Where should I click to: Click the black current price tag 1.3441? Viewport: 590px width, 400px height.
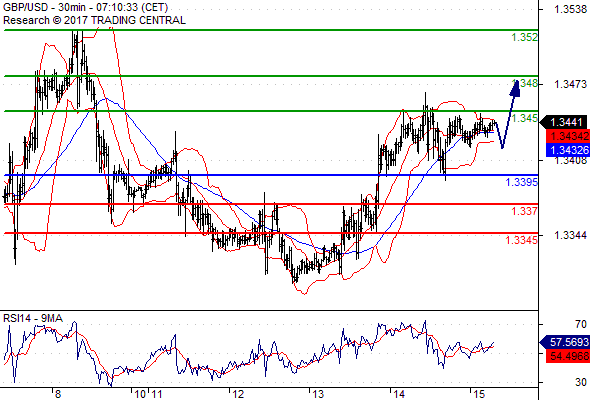tap(564, 122)
